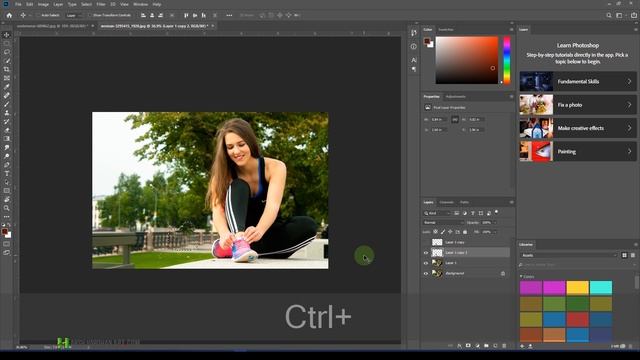The height and width of the screenshot is (360, 640).
Task: Open the workspace switcher icon
Action: tap(619, 15)
